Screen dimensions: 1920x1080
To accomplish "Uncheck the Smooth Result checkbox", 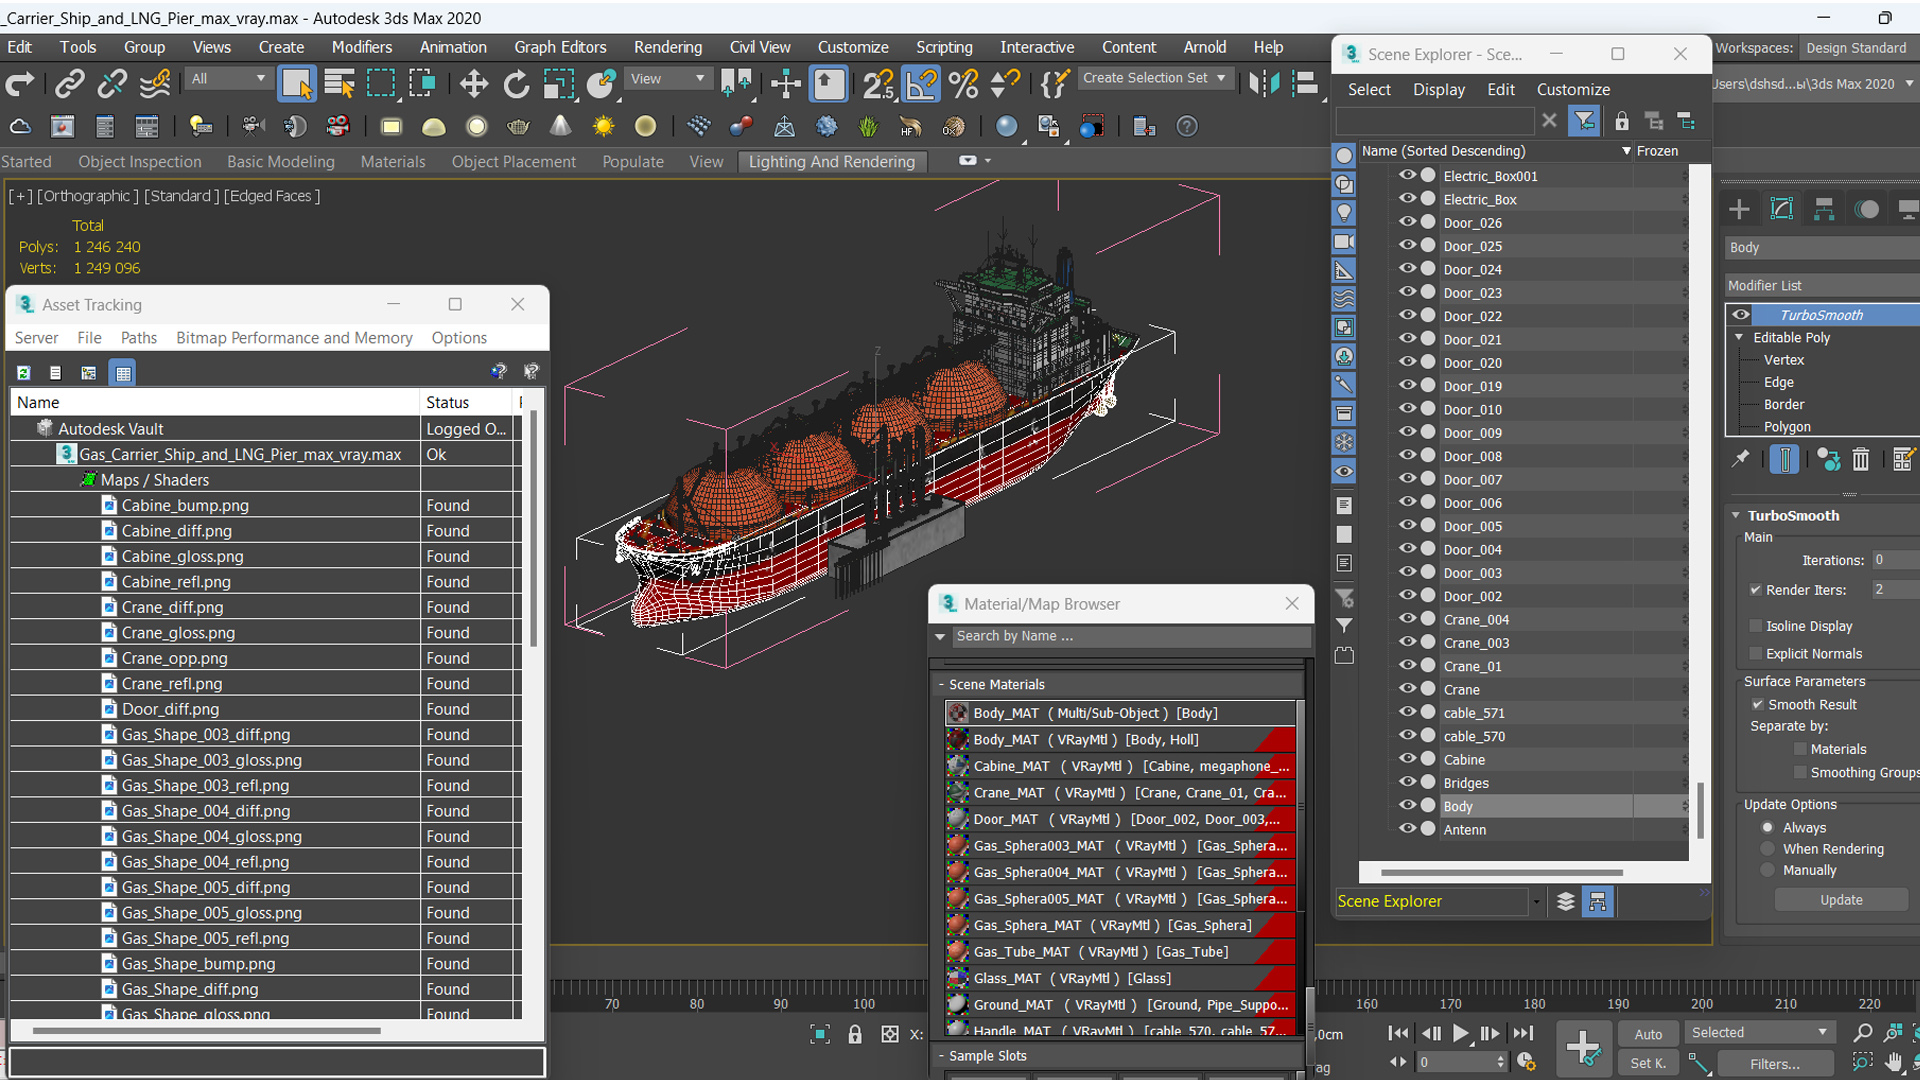I will click(1757, 704).
